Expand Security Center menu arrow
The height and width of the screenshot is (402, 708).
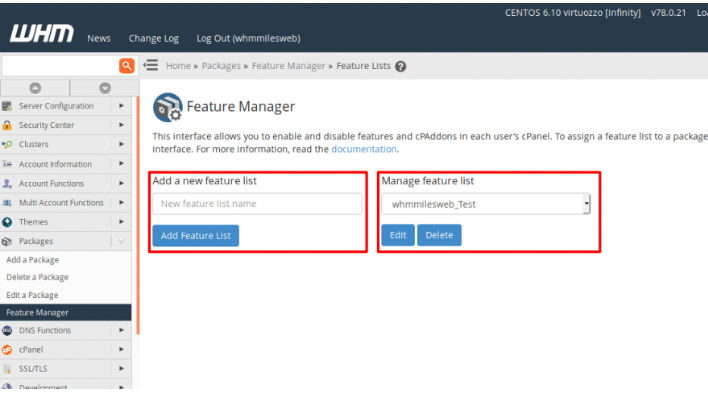coord(121,125)
